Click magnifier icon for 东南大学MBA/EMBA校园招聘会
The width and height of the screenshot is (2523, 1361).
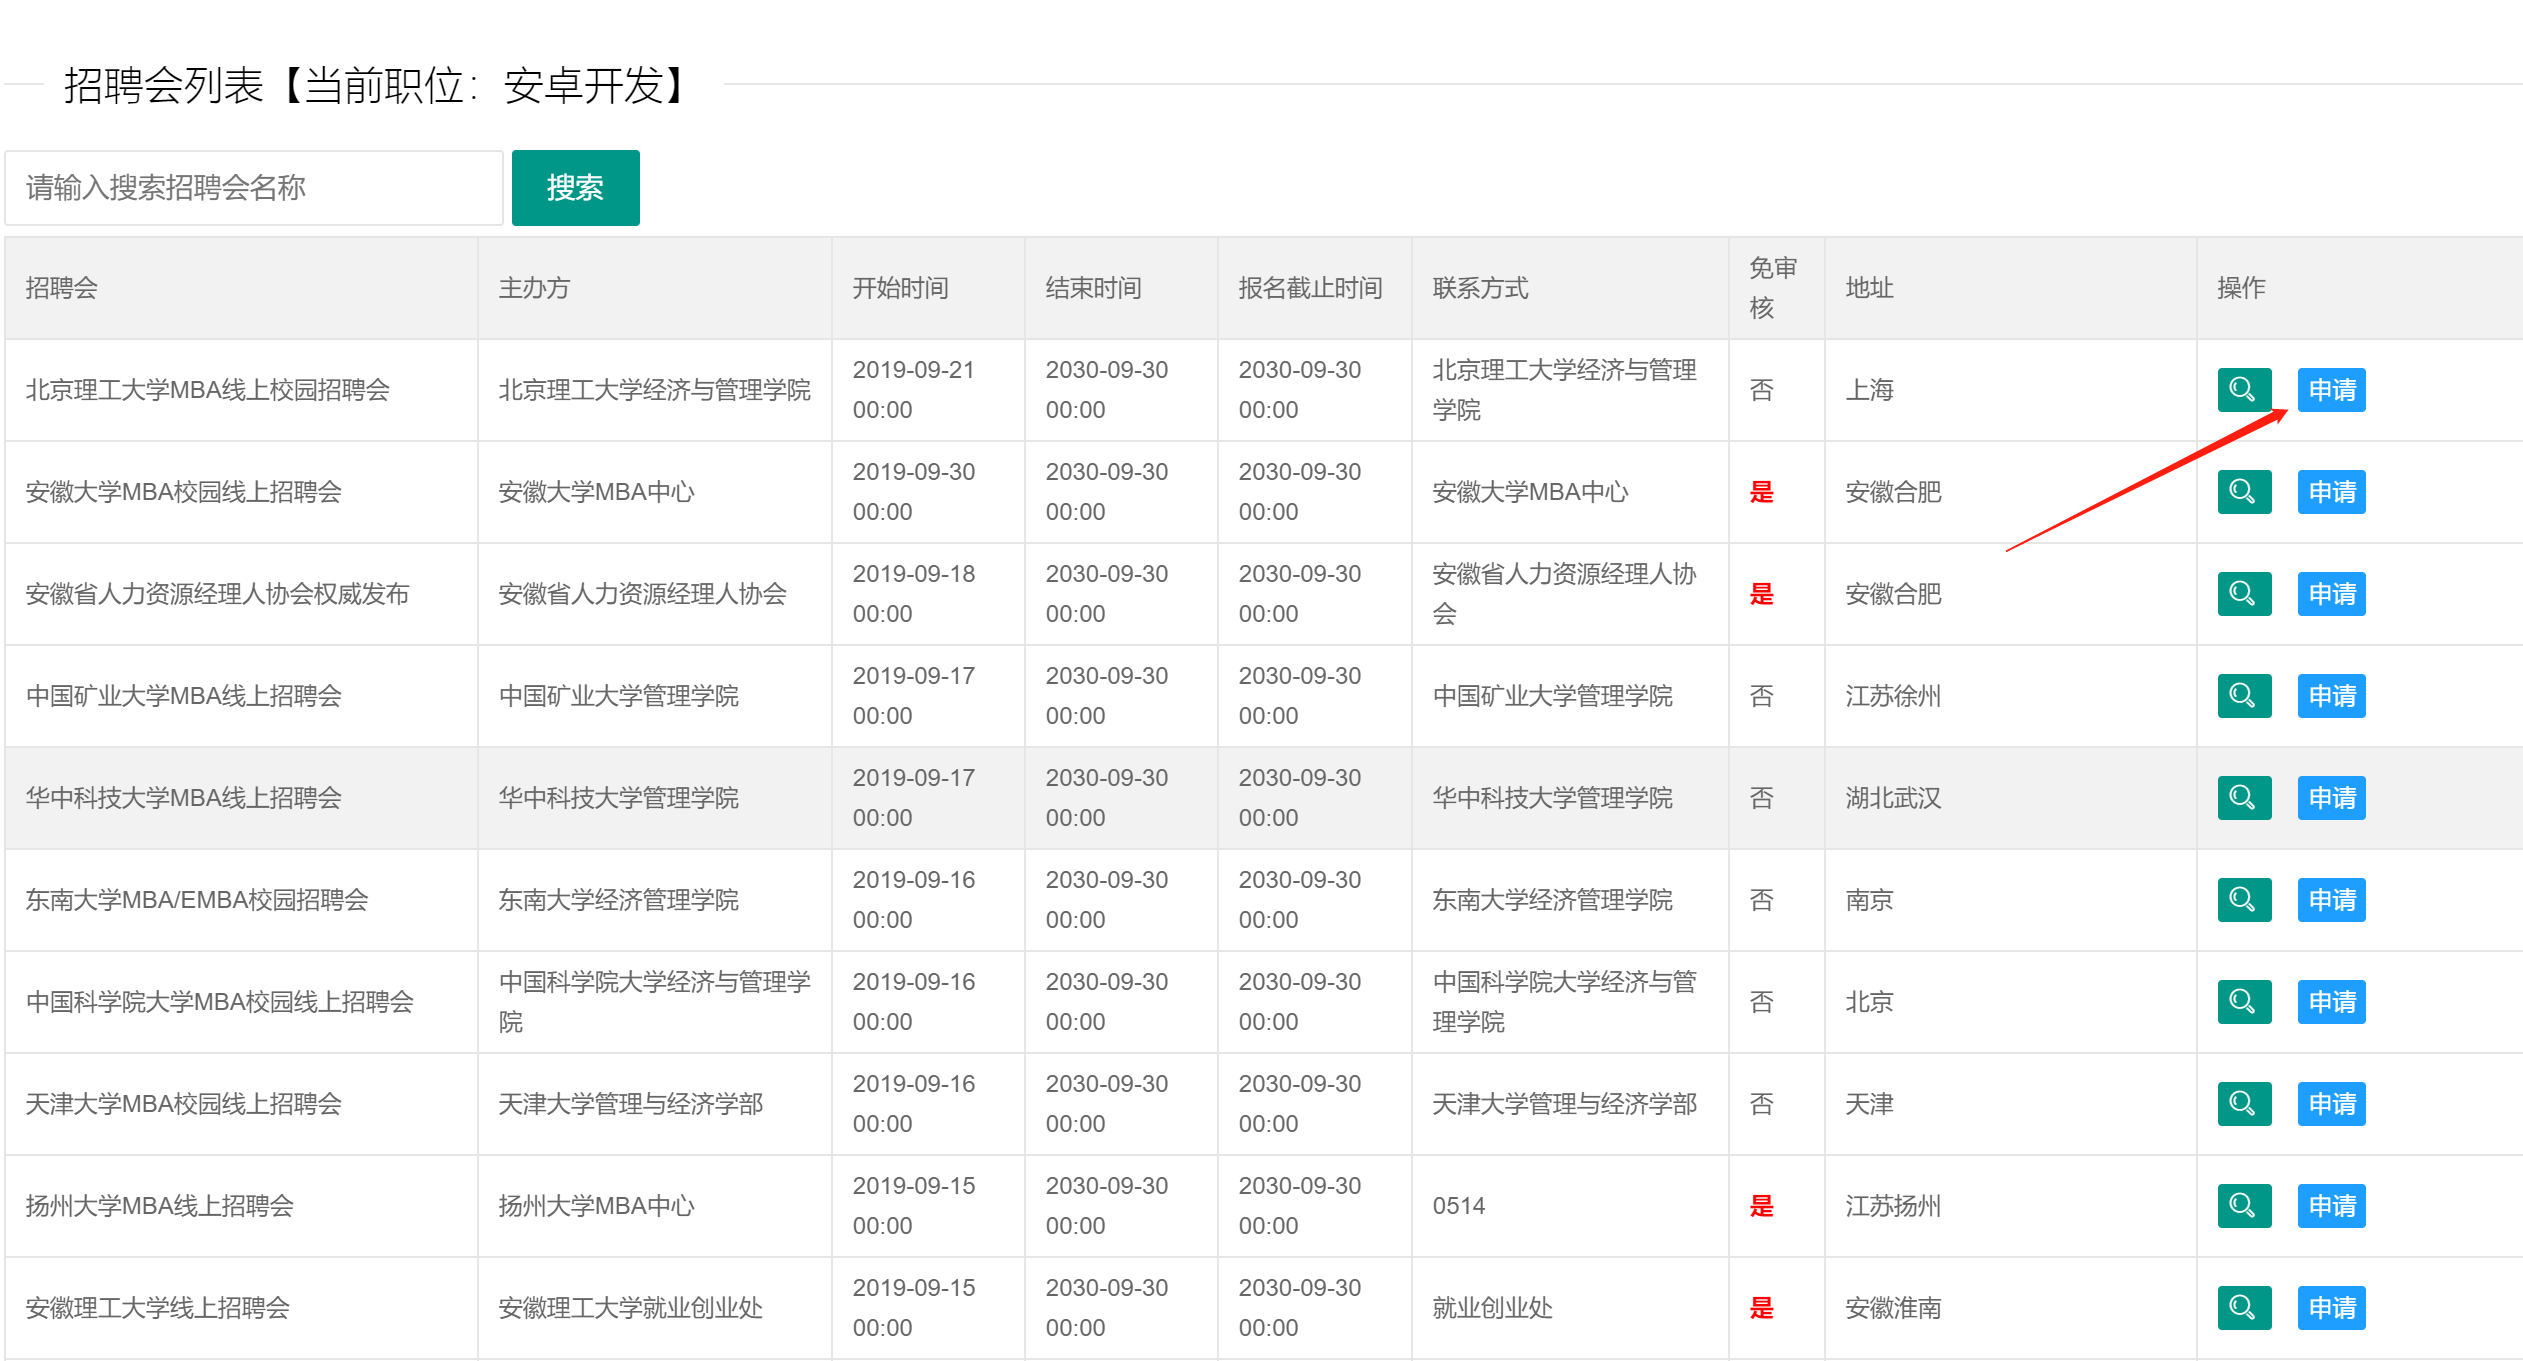tap(2244, 900)
